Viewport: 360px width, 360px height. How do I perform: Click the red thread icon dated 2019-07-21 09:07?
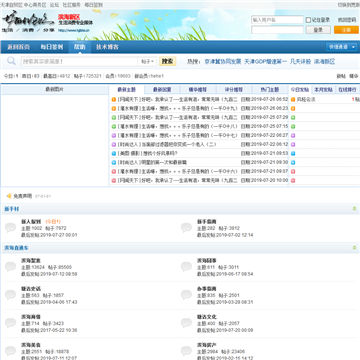pyautogui.click(x=114, y=172)
